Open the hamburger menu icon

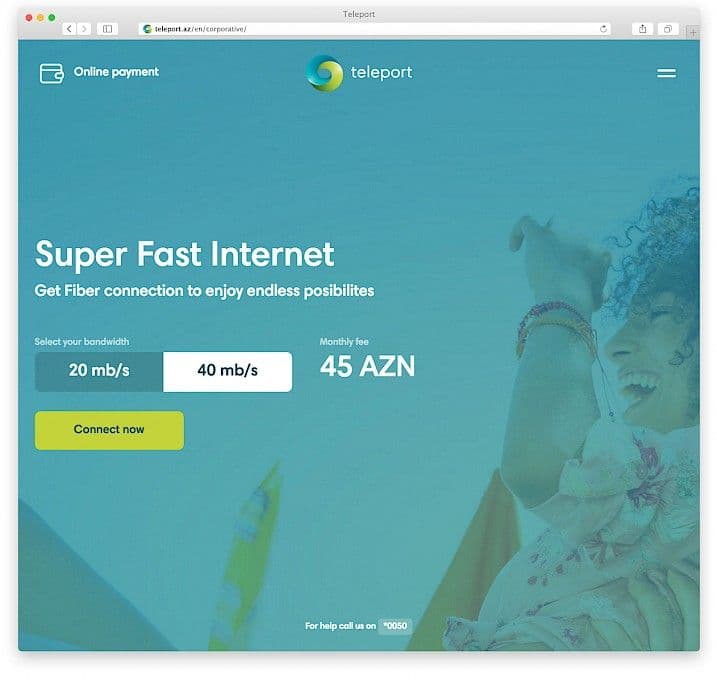(666, 73)
